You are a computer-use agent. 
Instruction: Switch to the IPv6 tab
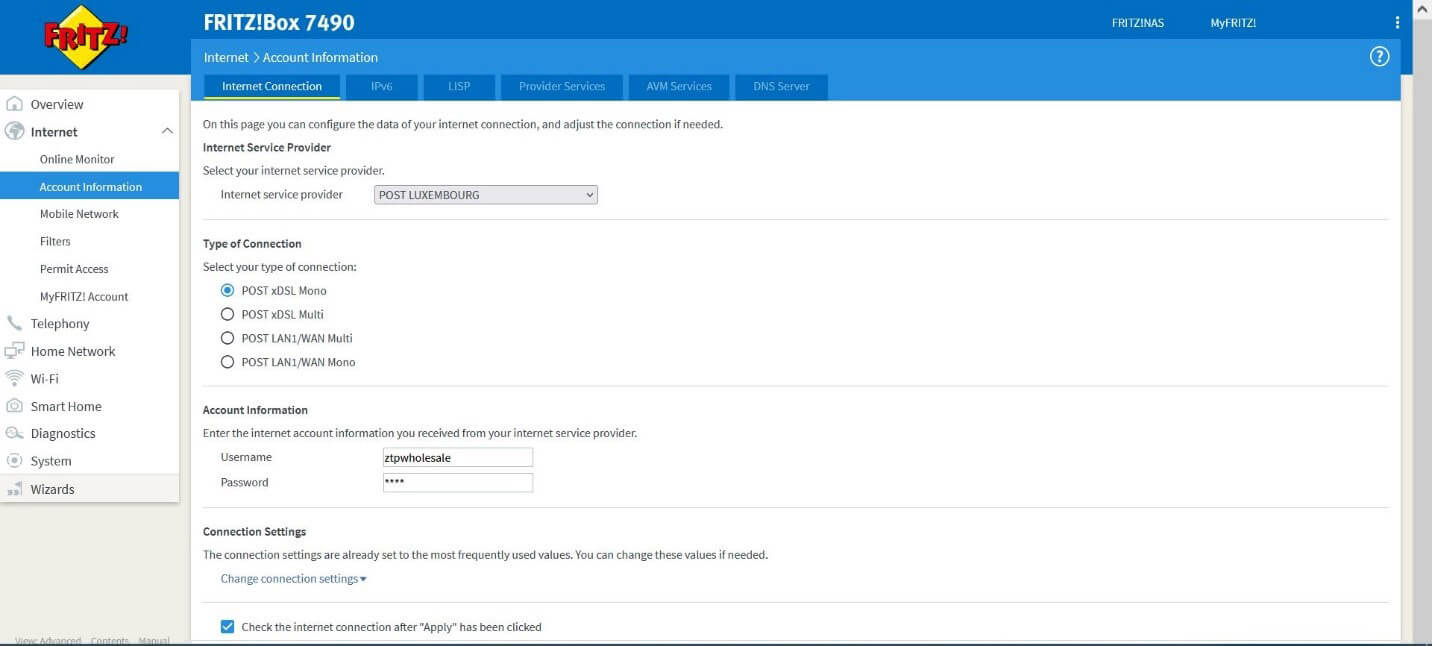pyautogui.click(x=381, y=87)
